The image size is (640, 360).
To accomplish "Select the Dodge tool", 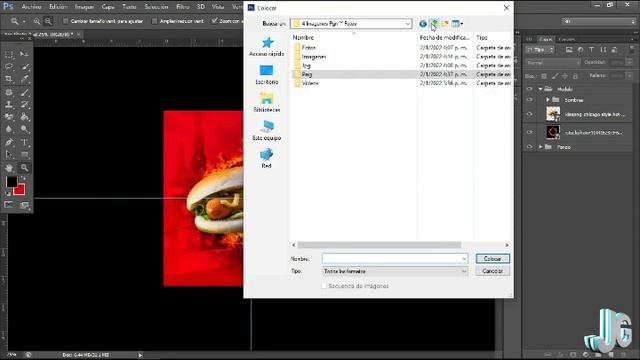I will [24, 129].
